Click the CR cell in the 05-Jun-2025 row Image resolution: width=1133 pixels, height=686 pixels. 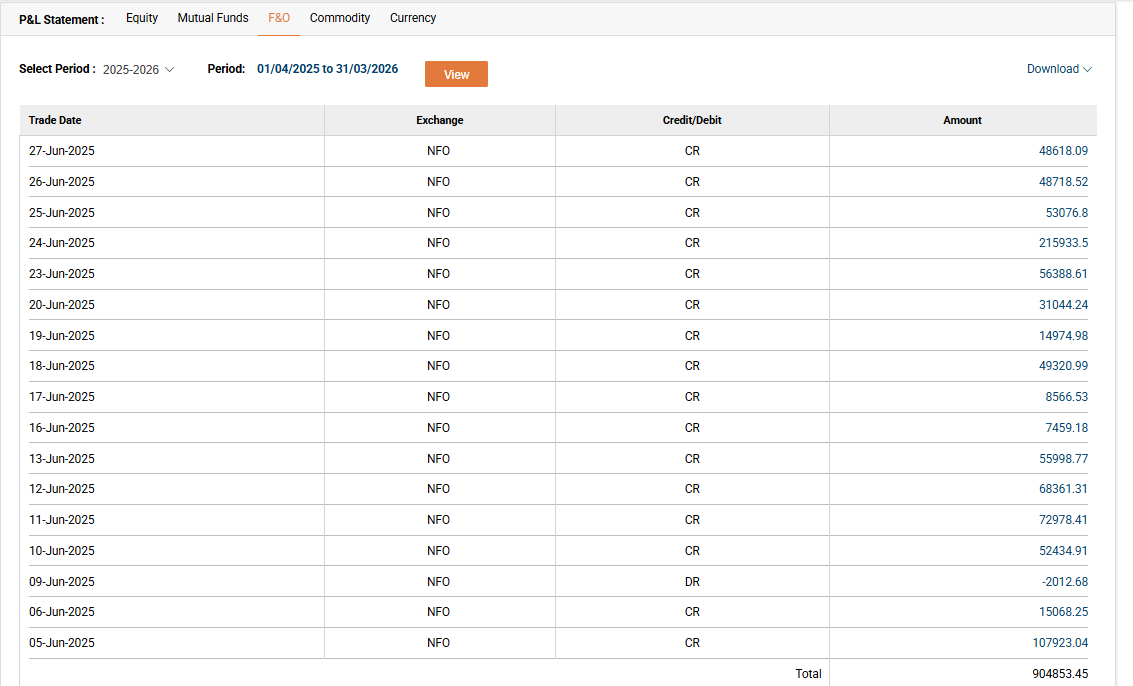click(692, 643)
